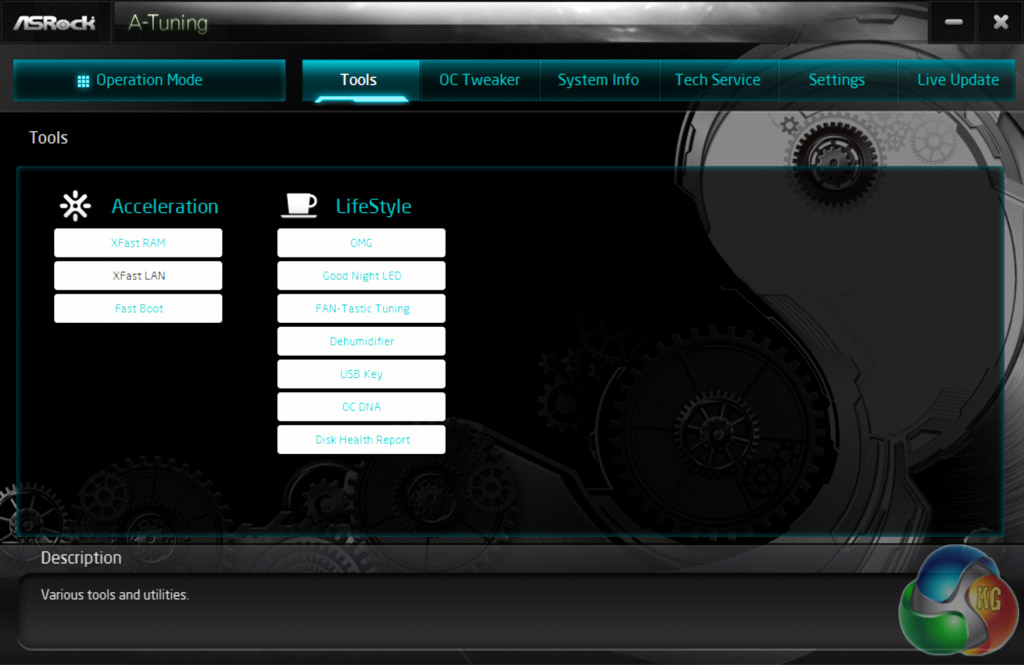1024x665 pixels.
Task: View the Disk Health Report
Action: [361, 440]
